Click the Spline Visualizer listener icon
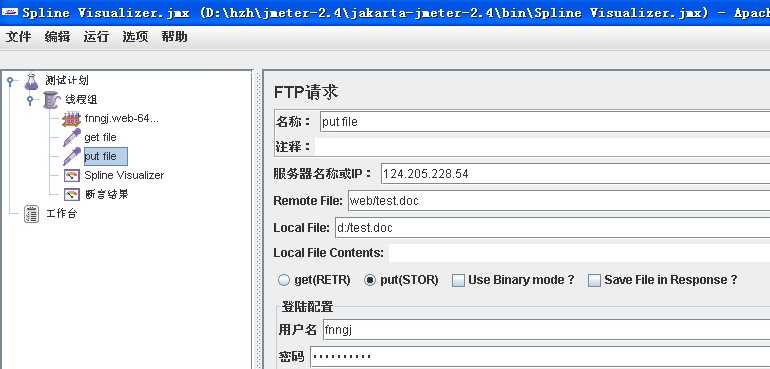Image resolution: width=770 pixels, height=369 pixels. pyautogui.click(x=72, y=175)
